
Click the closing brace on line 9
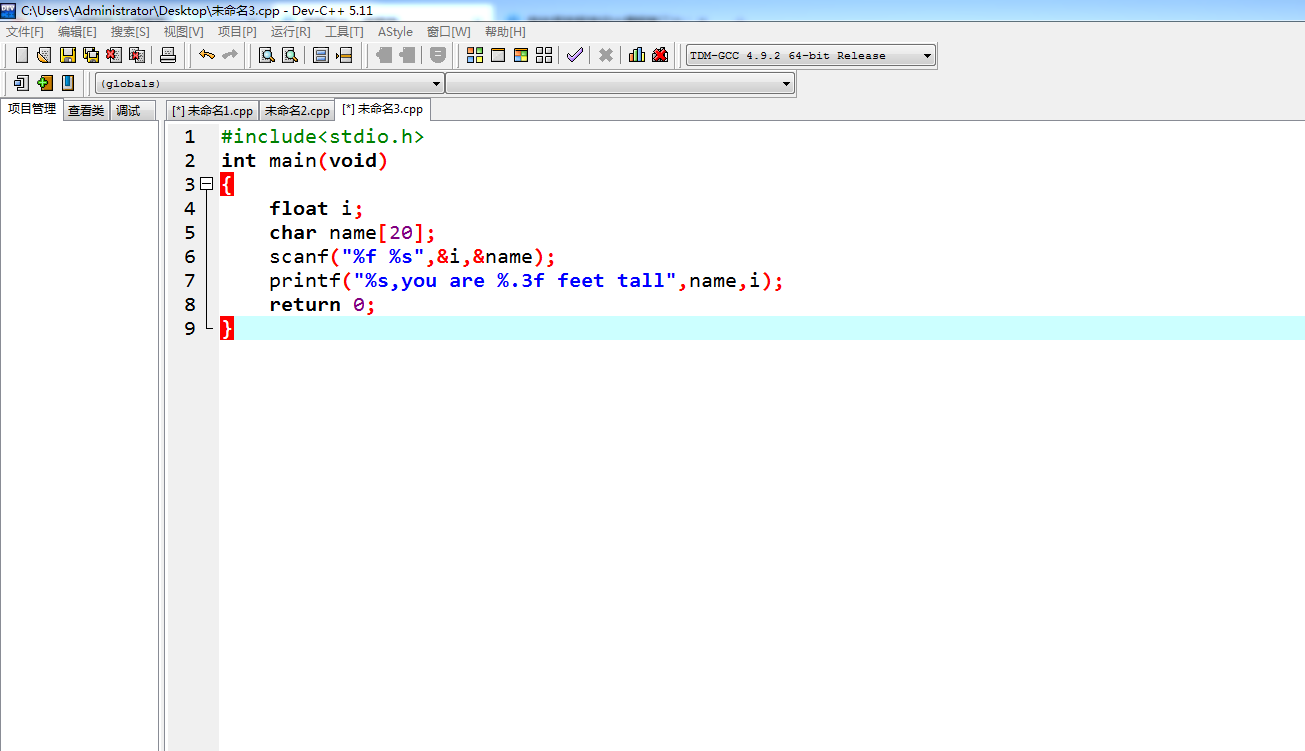[x=227, y=328]
